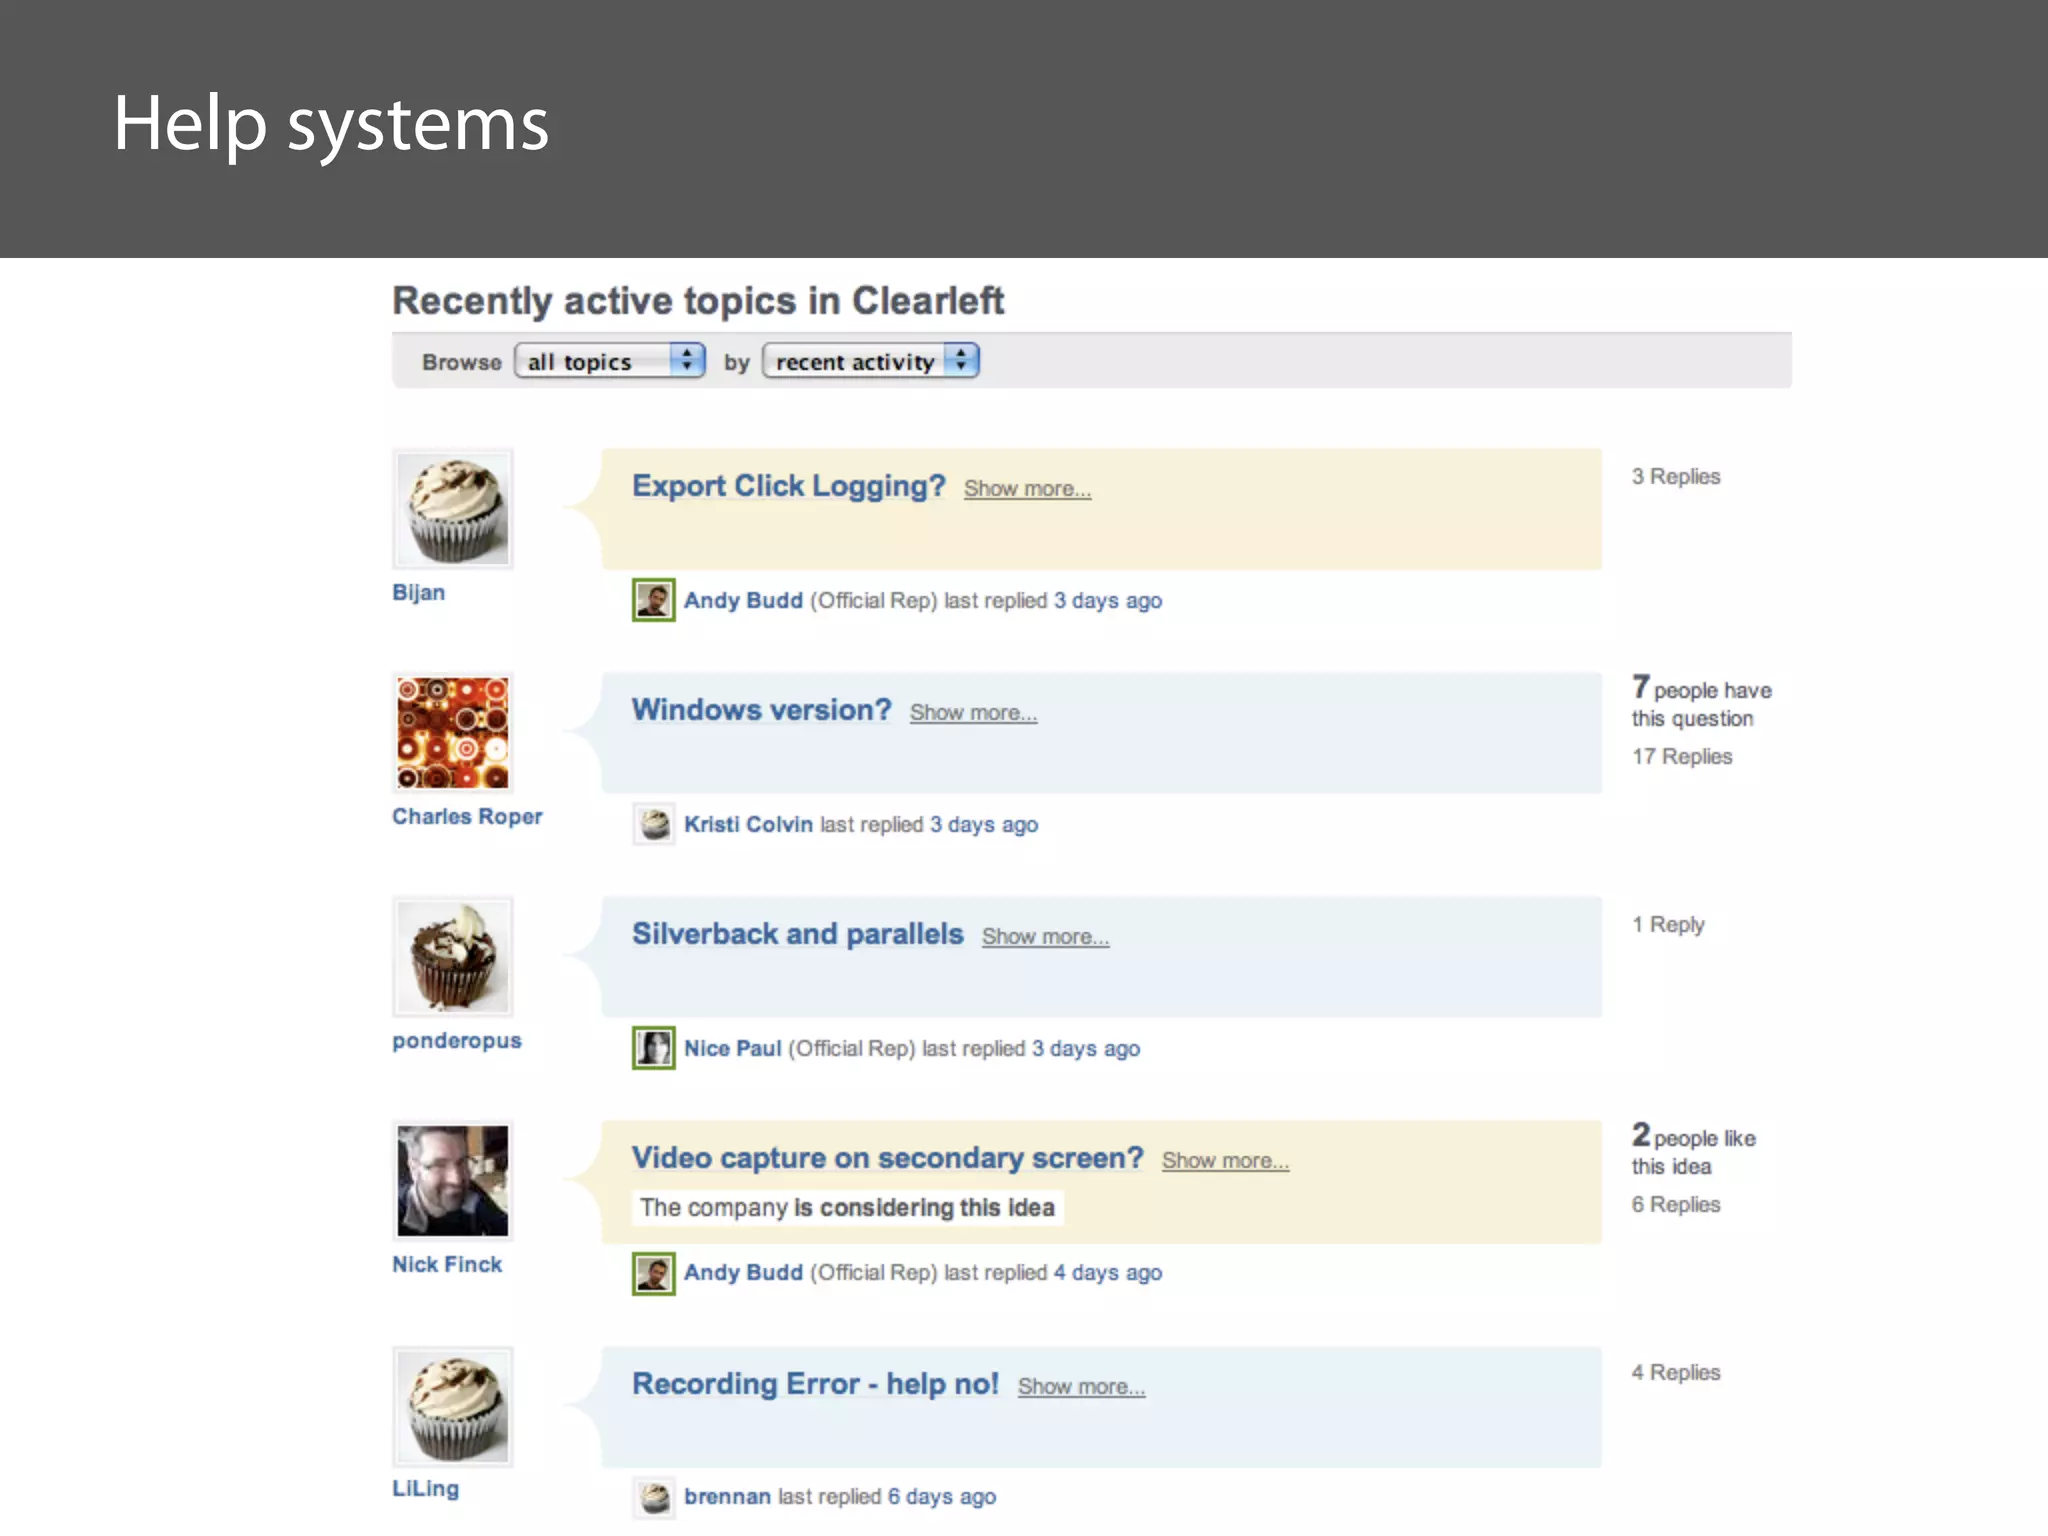2048x1536 pixels.
Task: Expand 'Show more...' for Recording Error topic
Action: (x=1081, y=1387)
